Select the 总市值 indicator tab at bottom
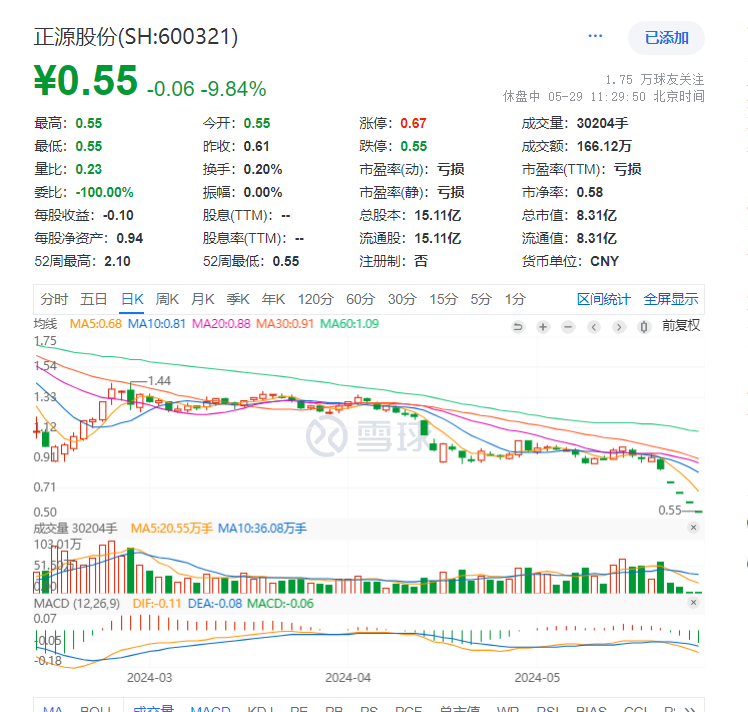 tap(459, 708)
